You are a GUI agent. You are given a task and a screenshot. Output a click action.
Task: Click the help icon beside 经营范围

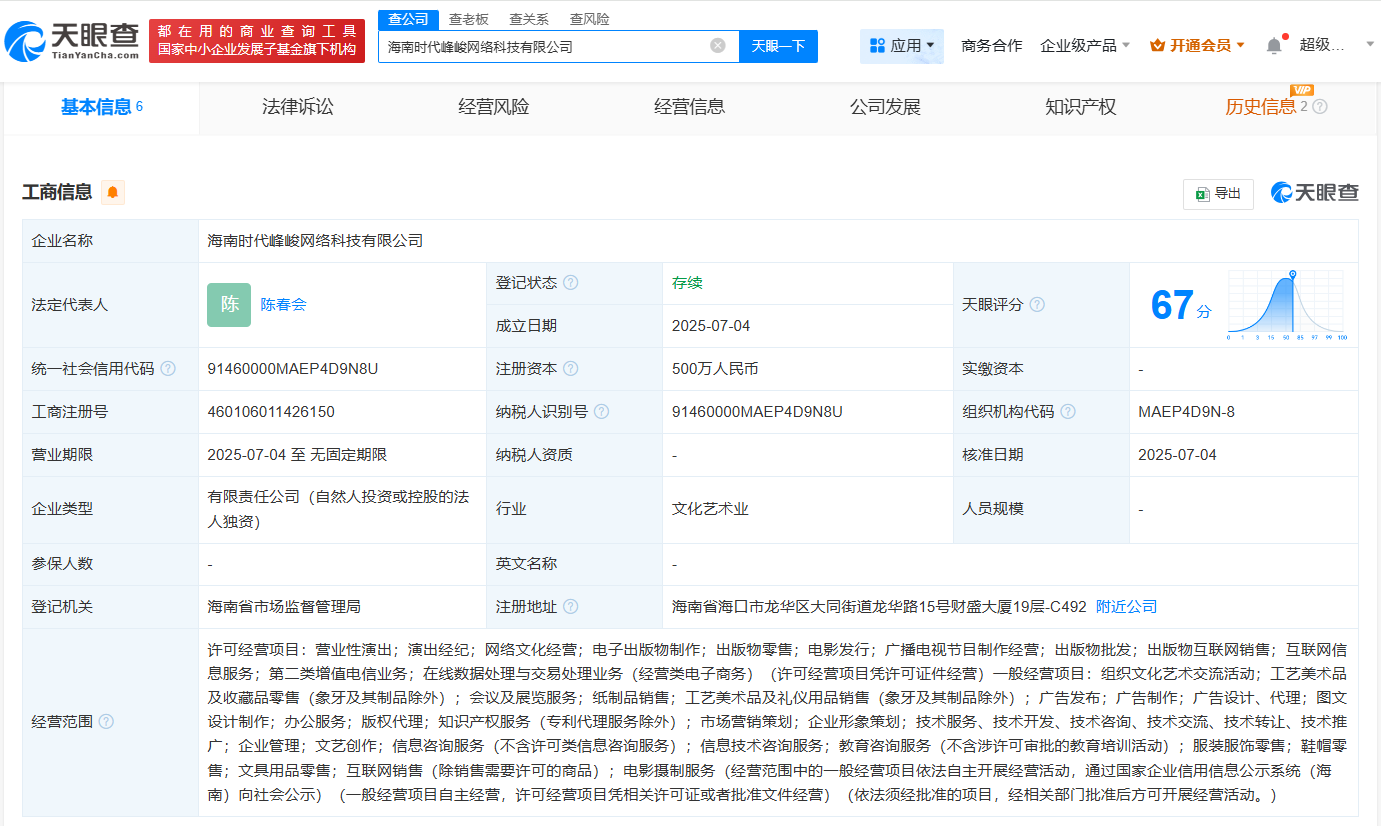point(106,722)
